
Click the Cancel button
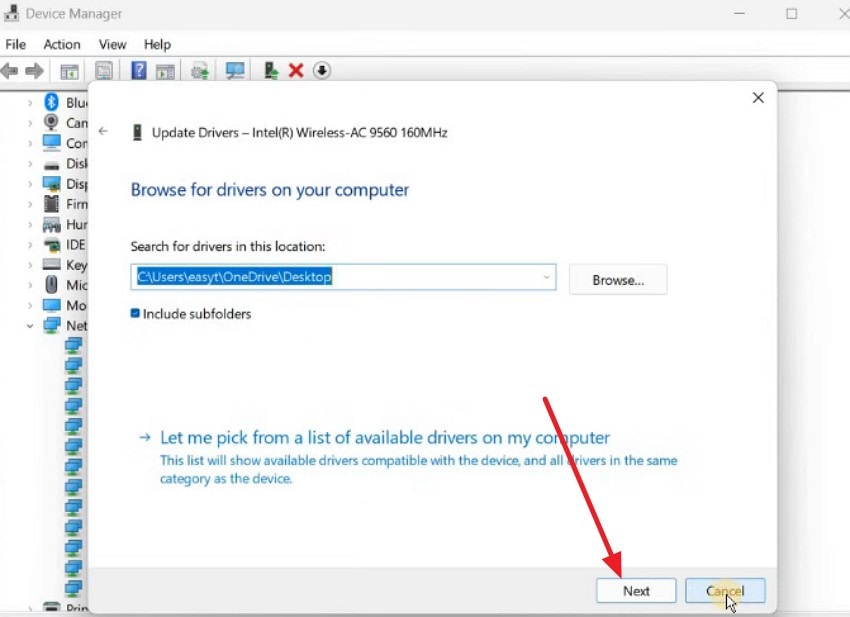(x=725, y=590)
